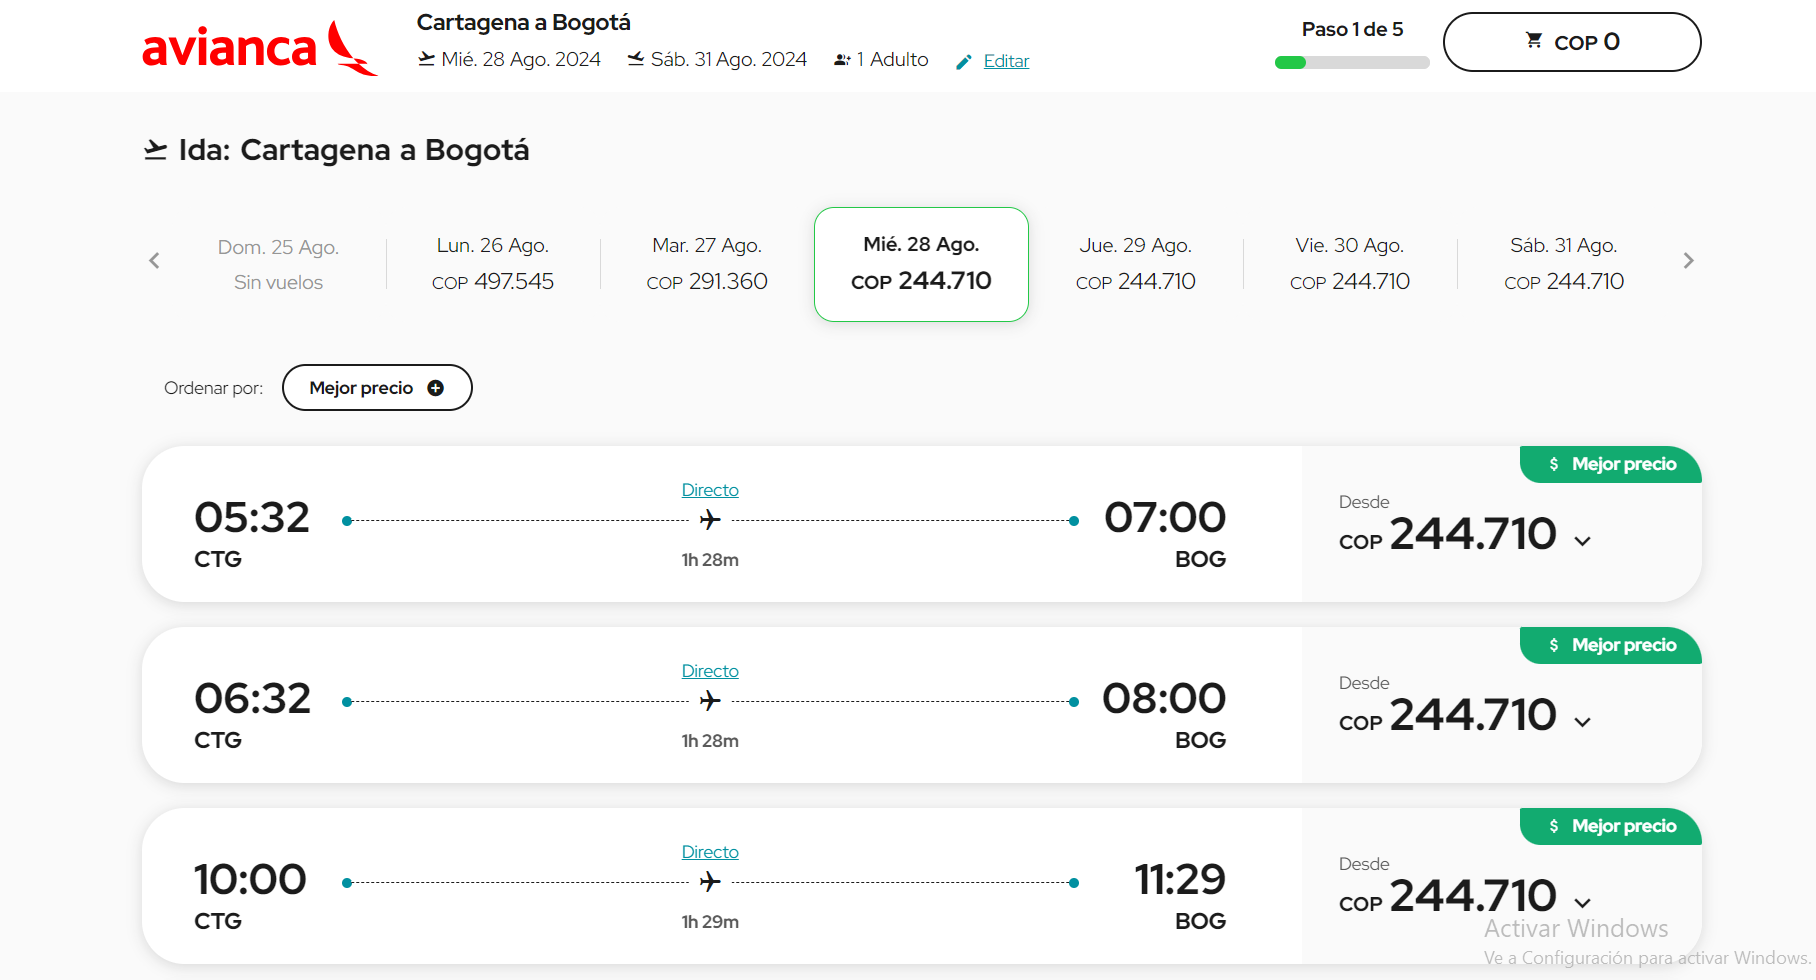Viewport: 1816px width, 980px height.
Task: Select the Mar. 27 Ago. date tab
Action: [707, 264]
